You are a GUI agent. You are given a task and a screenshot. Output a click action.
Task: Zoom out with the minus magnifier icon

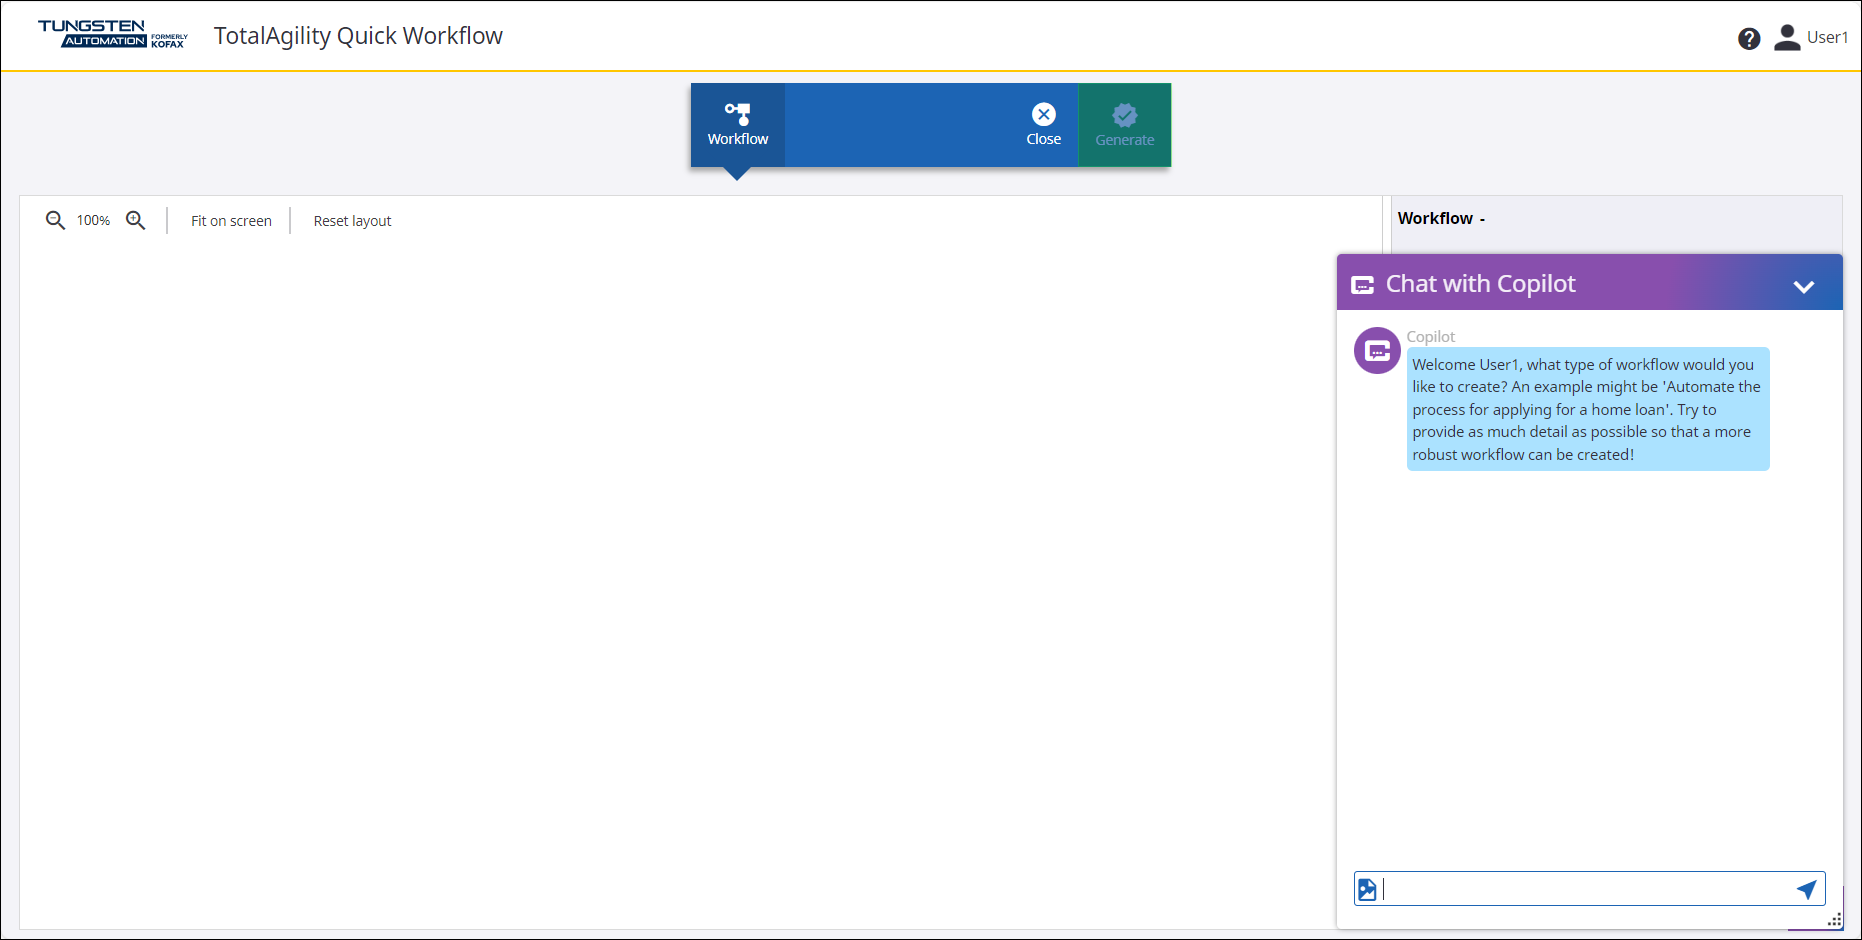tap(55, 220)
